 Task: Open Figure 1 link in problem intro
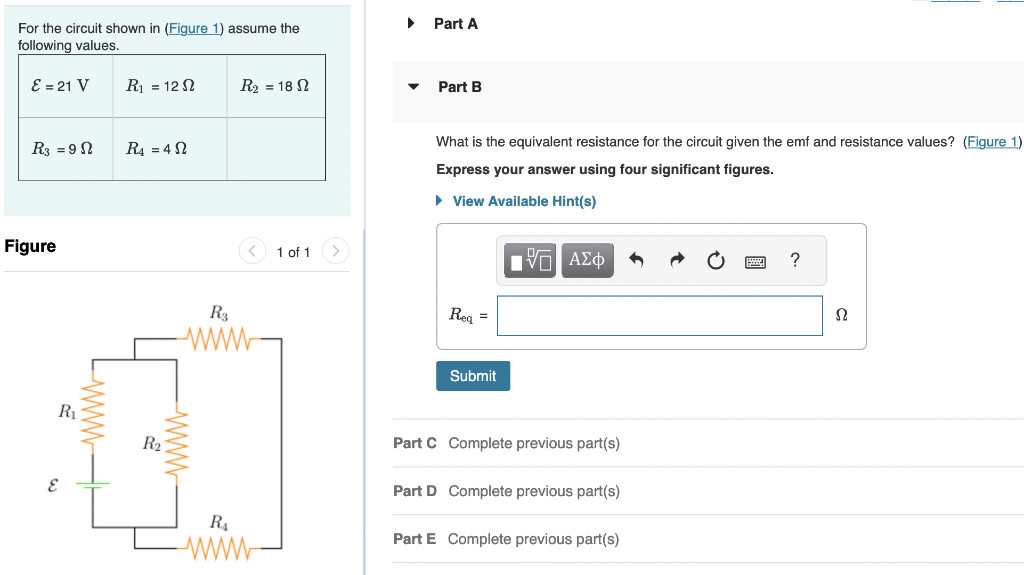coord(194,29)
